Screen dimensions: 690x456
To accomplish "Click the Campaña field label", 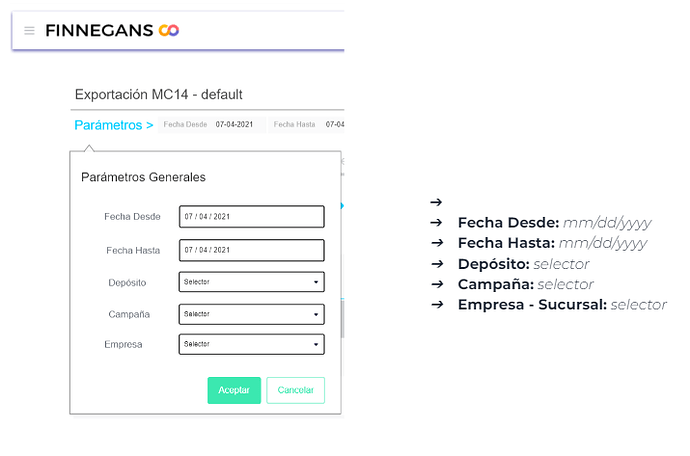I will tap(130, 314).
